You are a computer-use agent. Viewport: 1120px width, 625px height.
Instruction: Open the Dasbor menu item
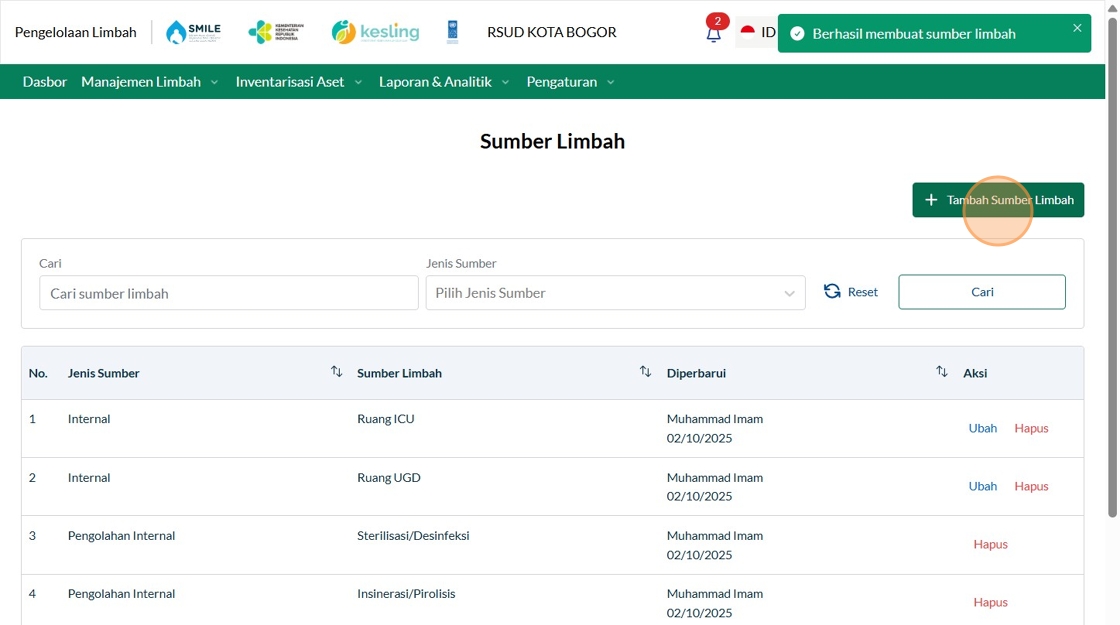(44, 81)
